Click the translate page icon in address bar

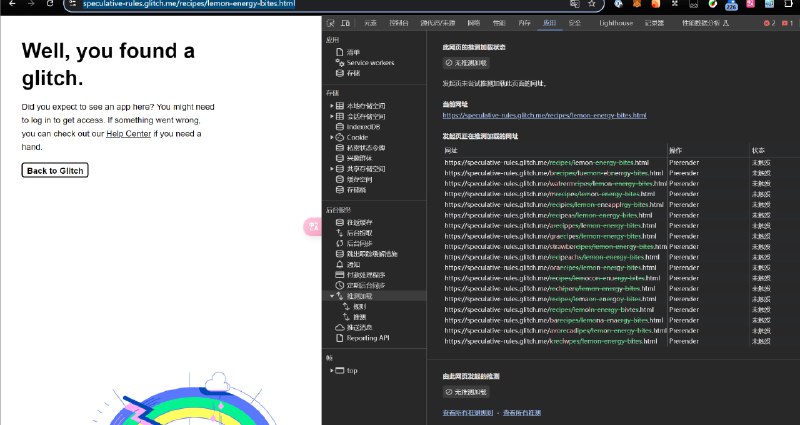574,4
